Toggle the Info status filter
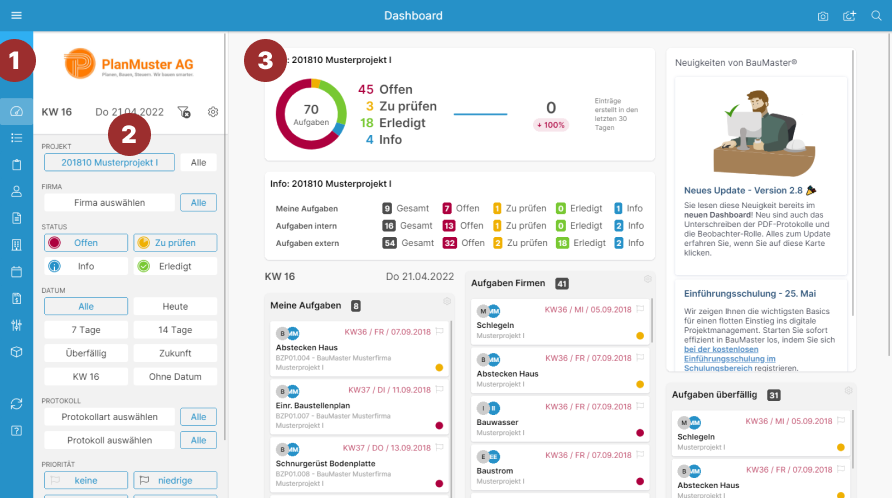892x498 pixels. (86, 266)
